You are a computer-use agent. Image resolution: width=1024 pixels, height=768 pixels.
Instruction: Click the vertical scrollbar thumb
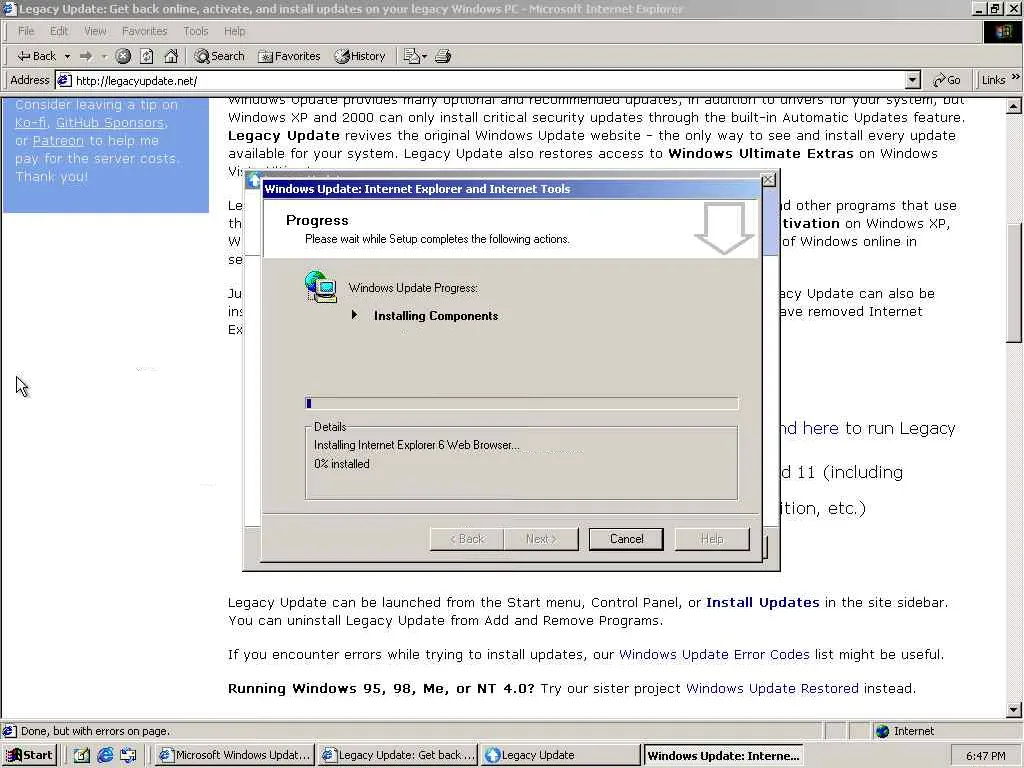(x=1014, y=283)
